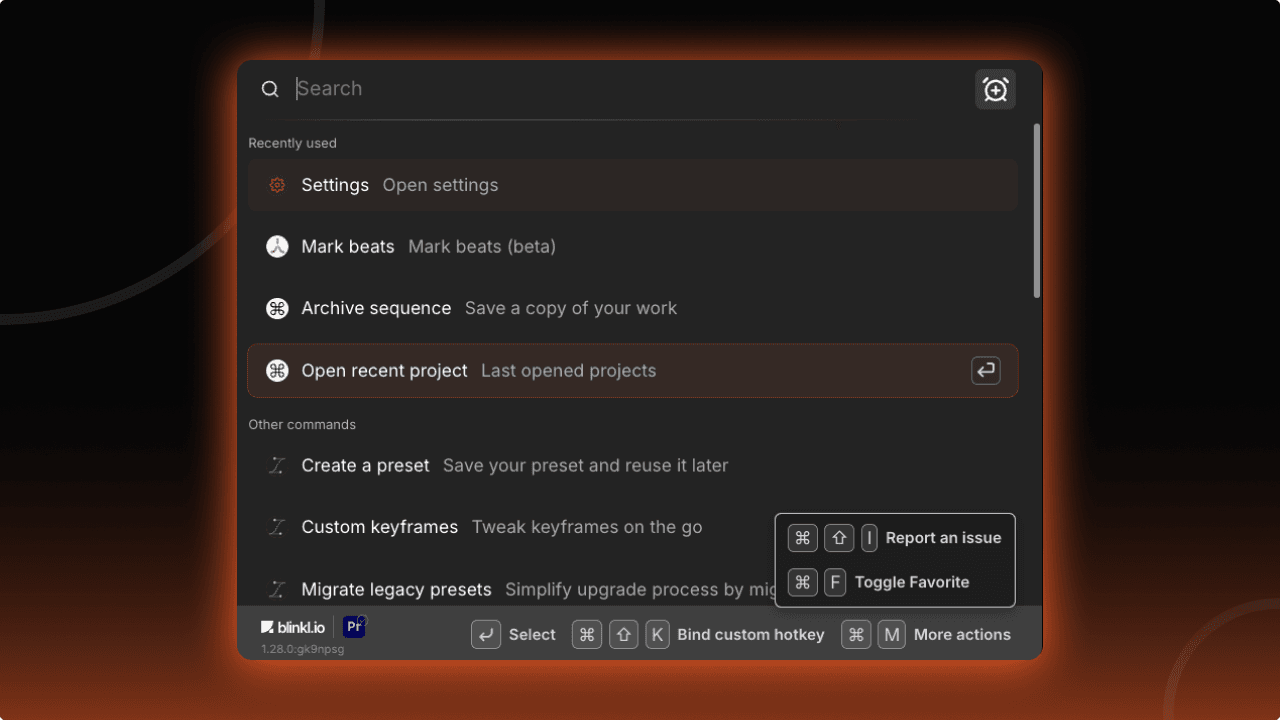Click the return arrow on Open recent project row

pyautogui.click(x=986, y=370)
